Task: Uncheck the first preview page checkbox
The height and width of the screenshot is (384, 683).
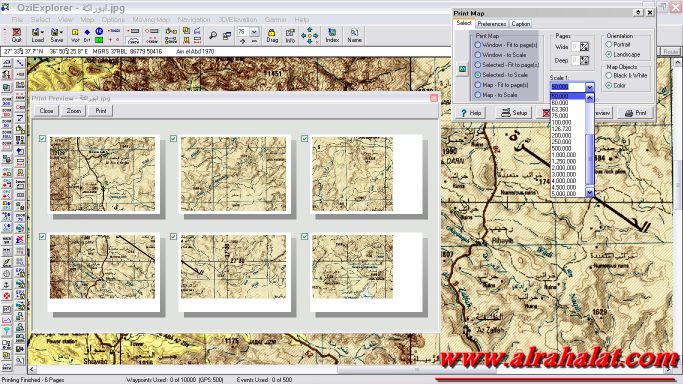Action: tap(42, 138)
